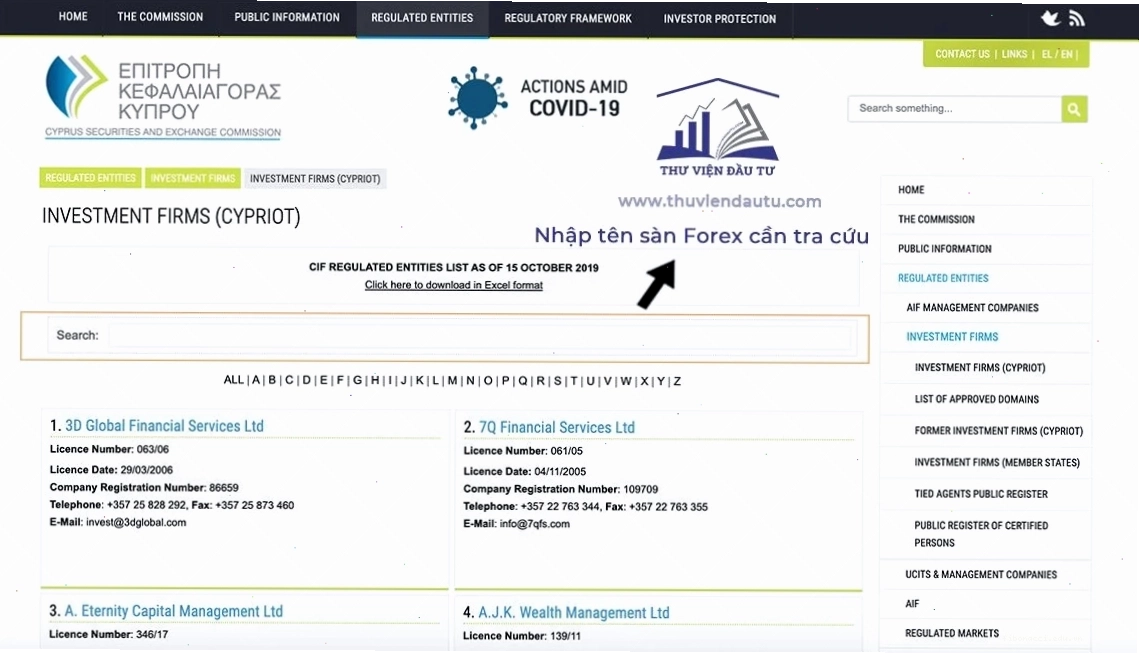The height and width of the screenshot is (655, 1139).
Task: Click the CONTACT US link
Action: pos(962,54)
